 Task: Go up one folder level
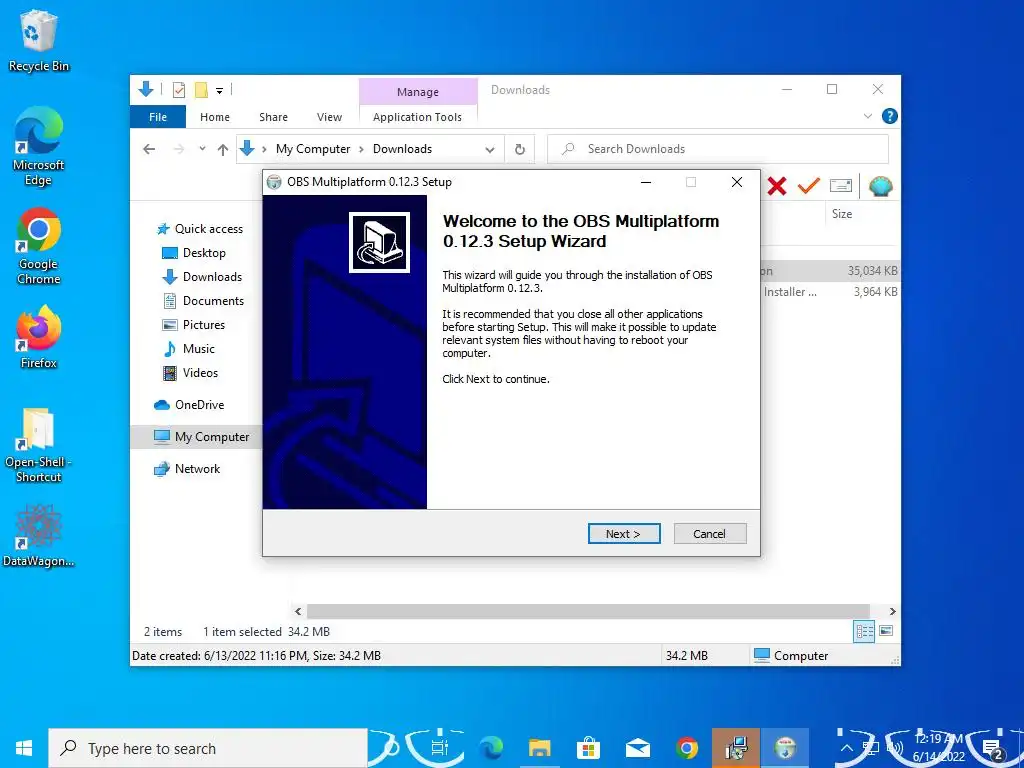(223, 149)
